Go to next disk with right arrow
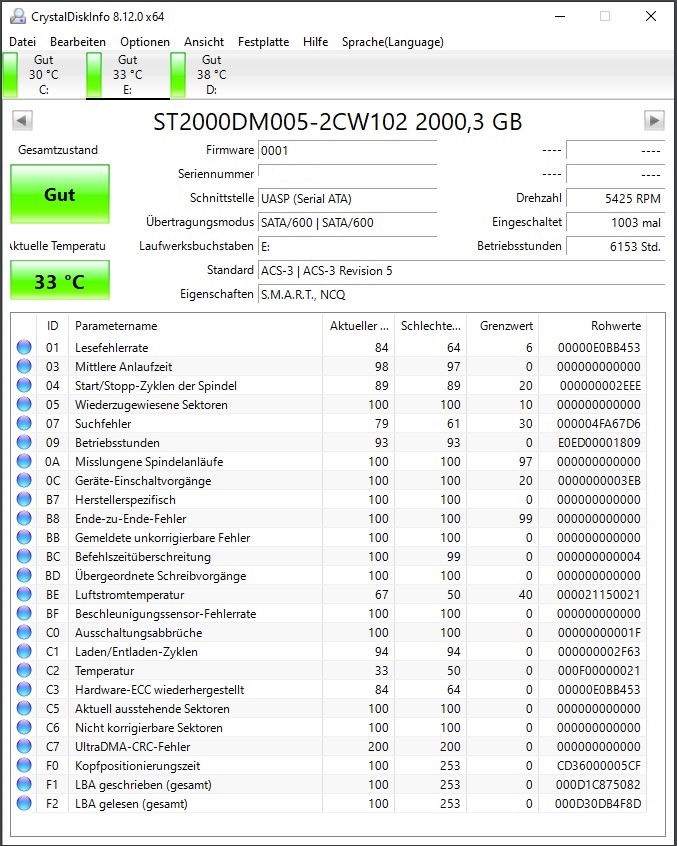677x846 pixels. (654, 120)
